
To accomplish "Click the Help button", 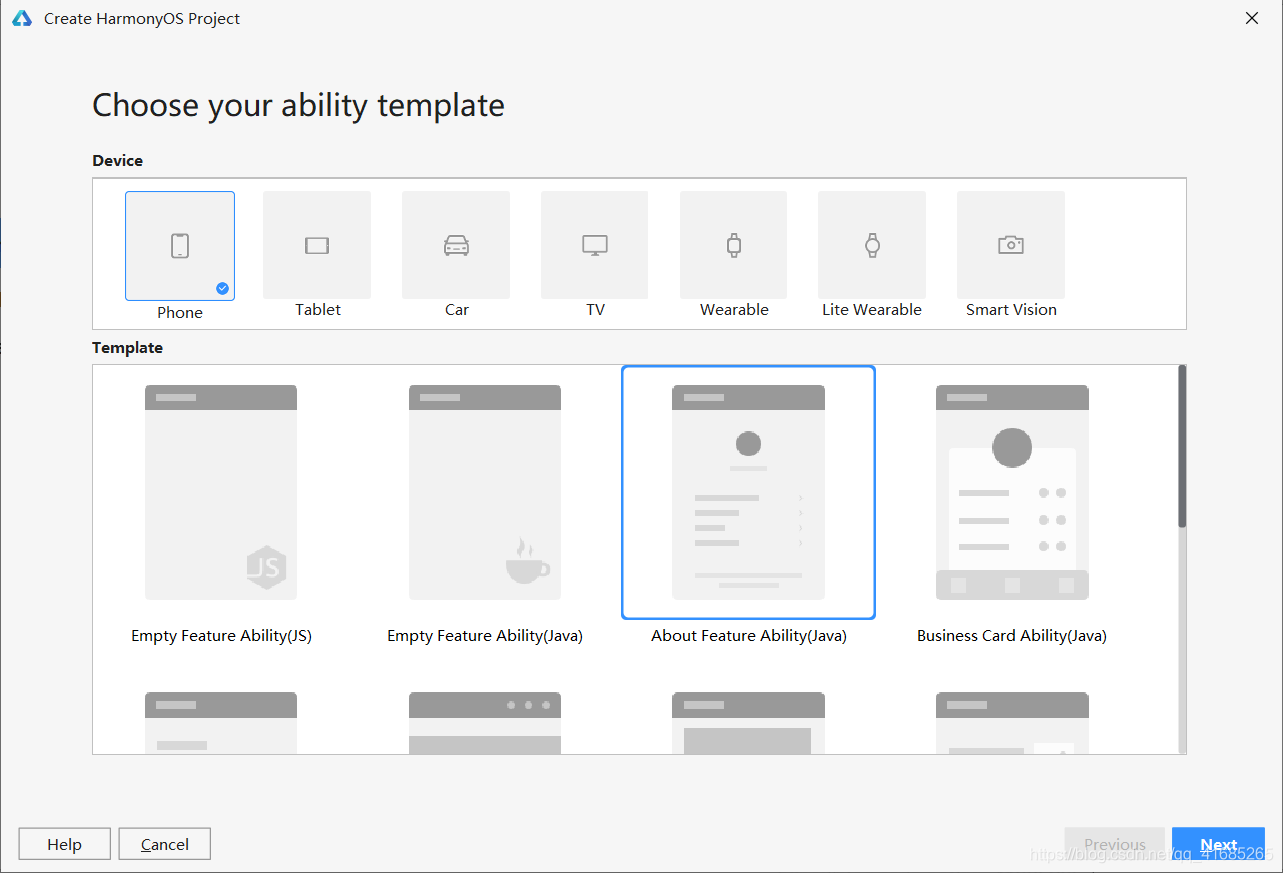I will coord(65,844).
